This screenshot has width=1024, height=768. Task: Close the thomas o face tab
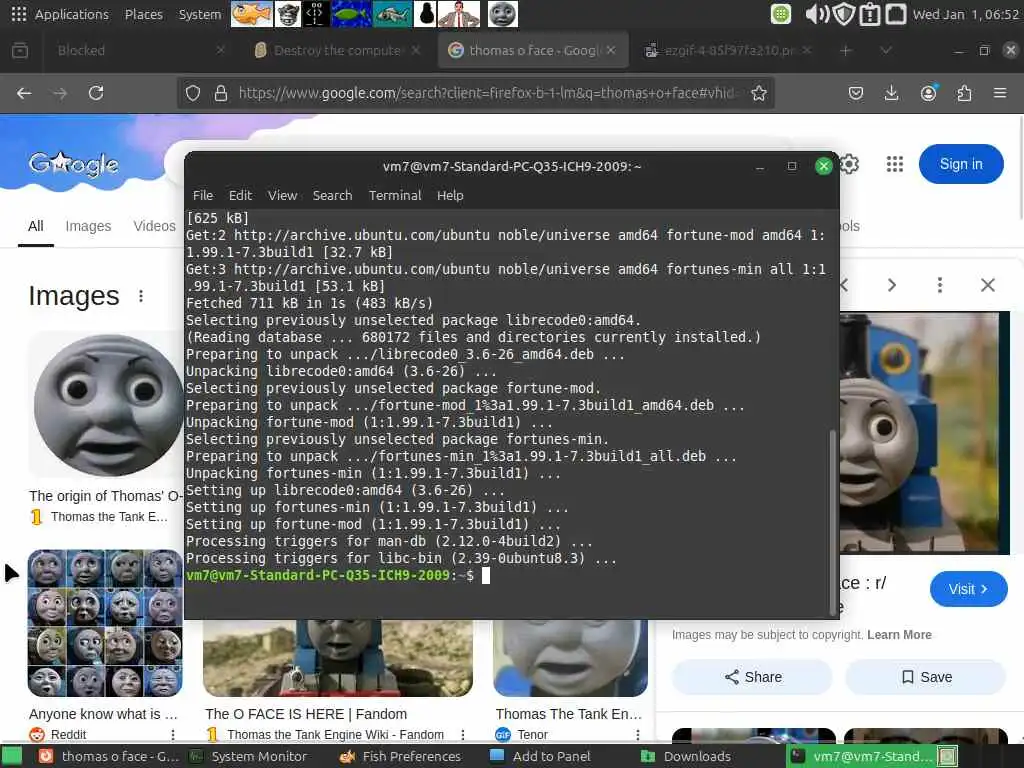pyautogui.click(x=611, y=50)
